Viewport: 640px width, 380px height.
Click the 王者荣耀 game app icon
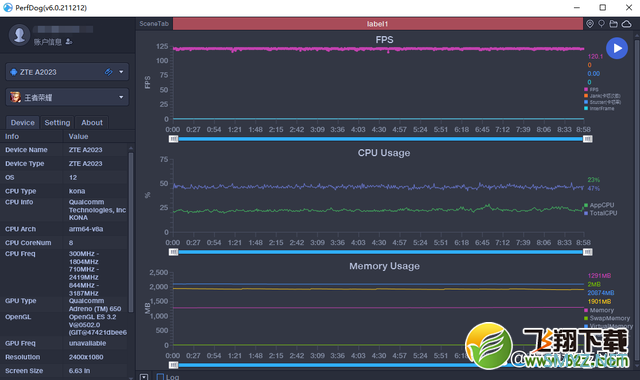16,97
